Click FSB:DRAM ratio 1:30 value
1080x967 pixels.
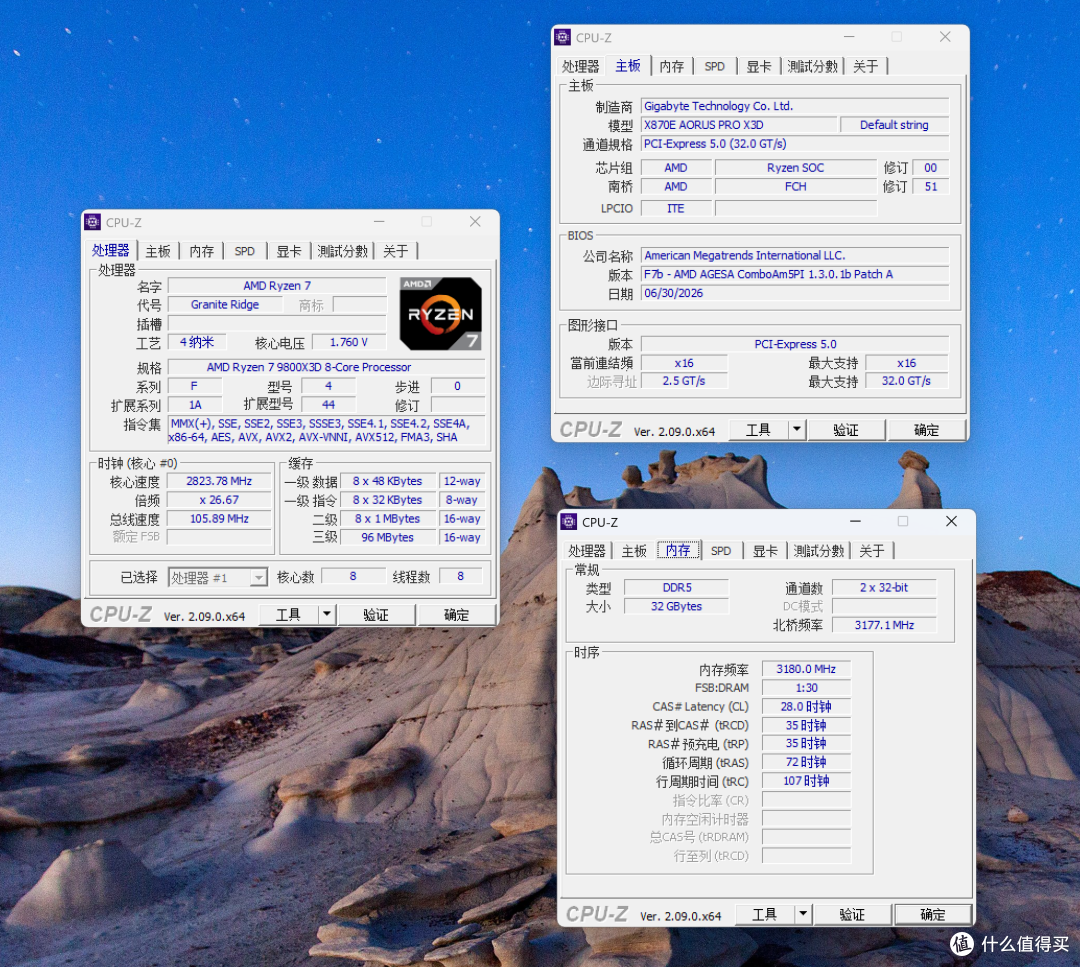click(x=806, y=687)
